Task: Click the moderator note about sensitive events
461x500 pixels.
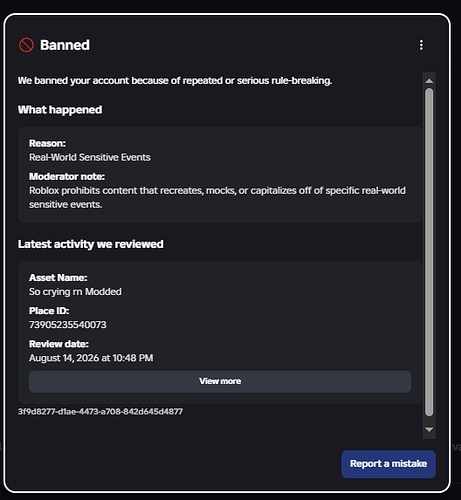Action: coord(217,197)
